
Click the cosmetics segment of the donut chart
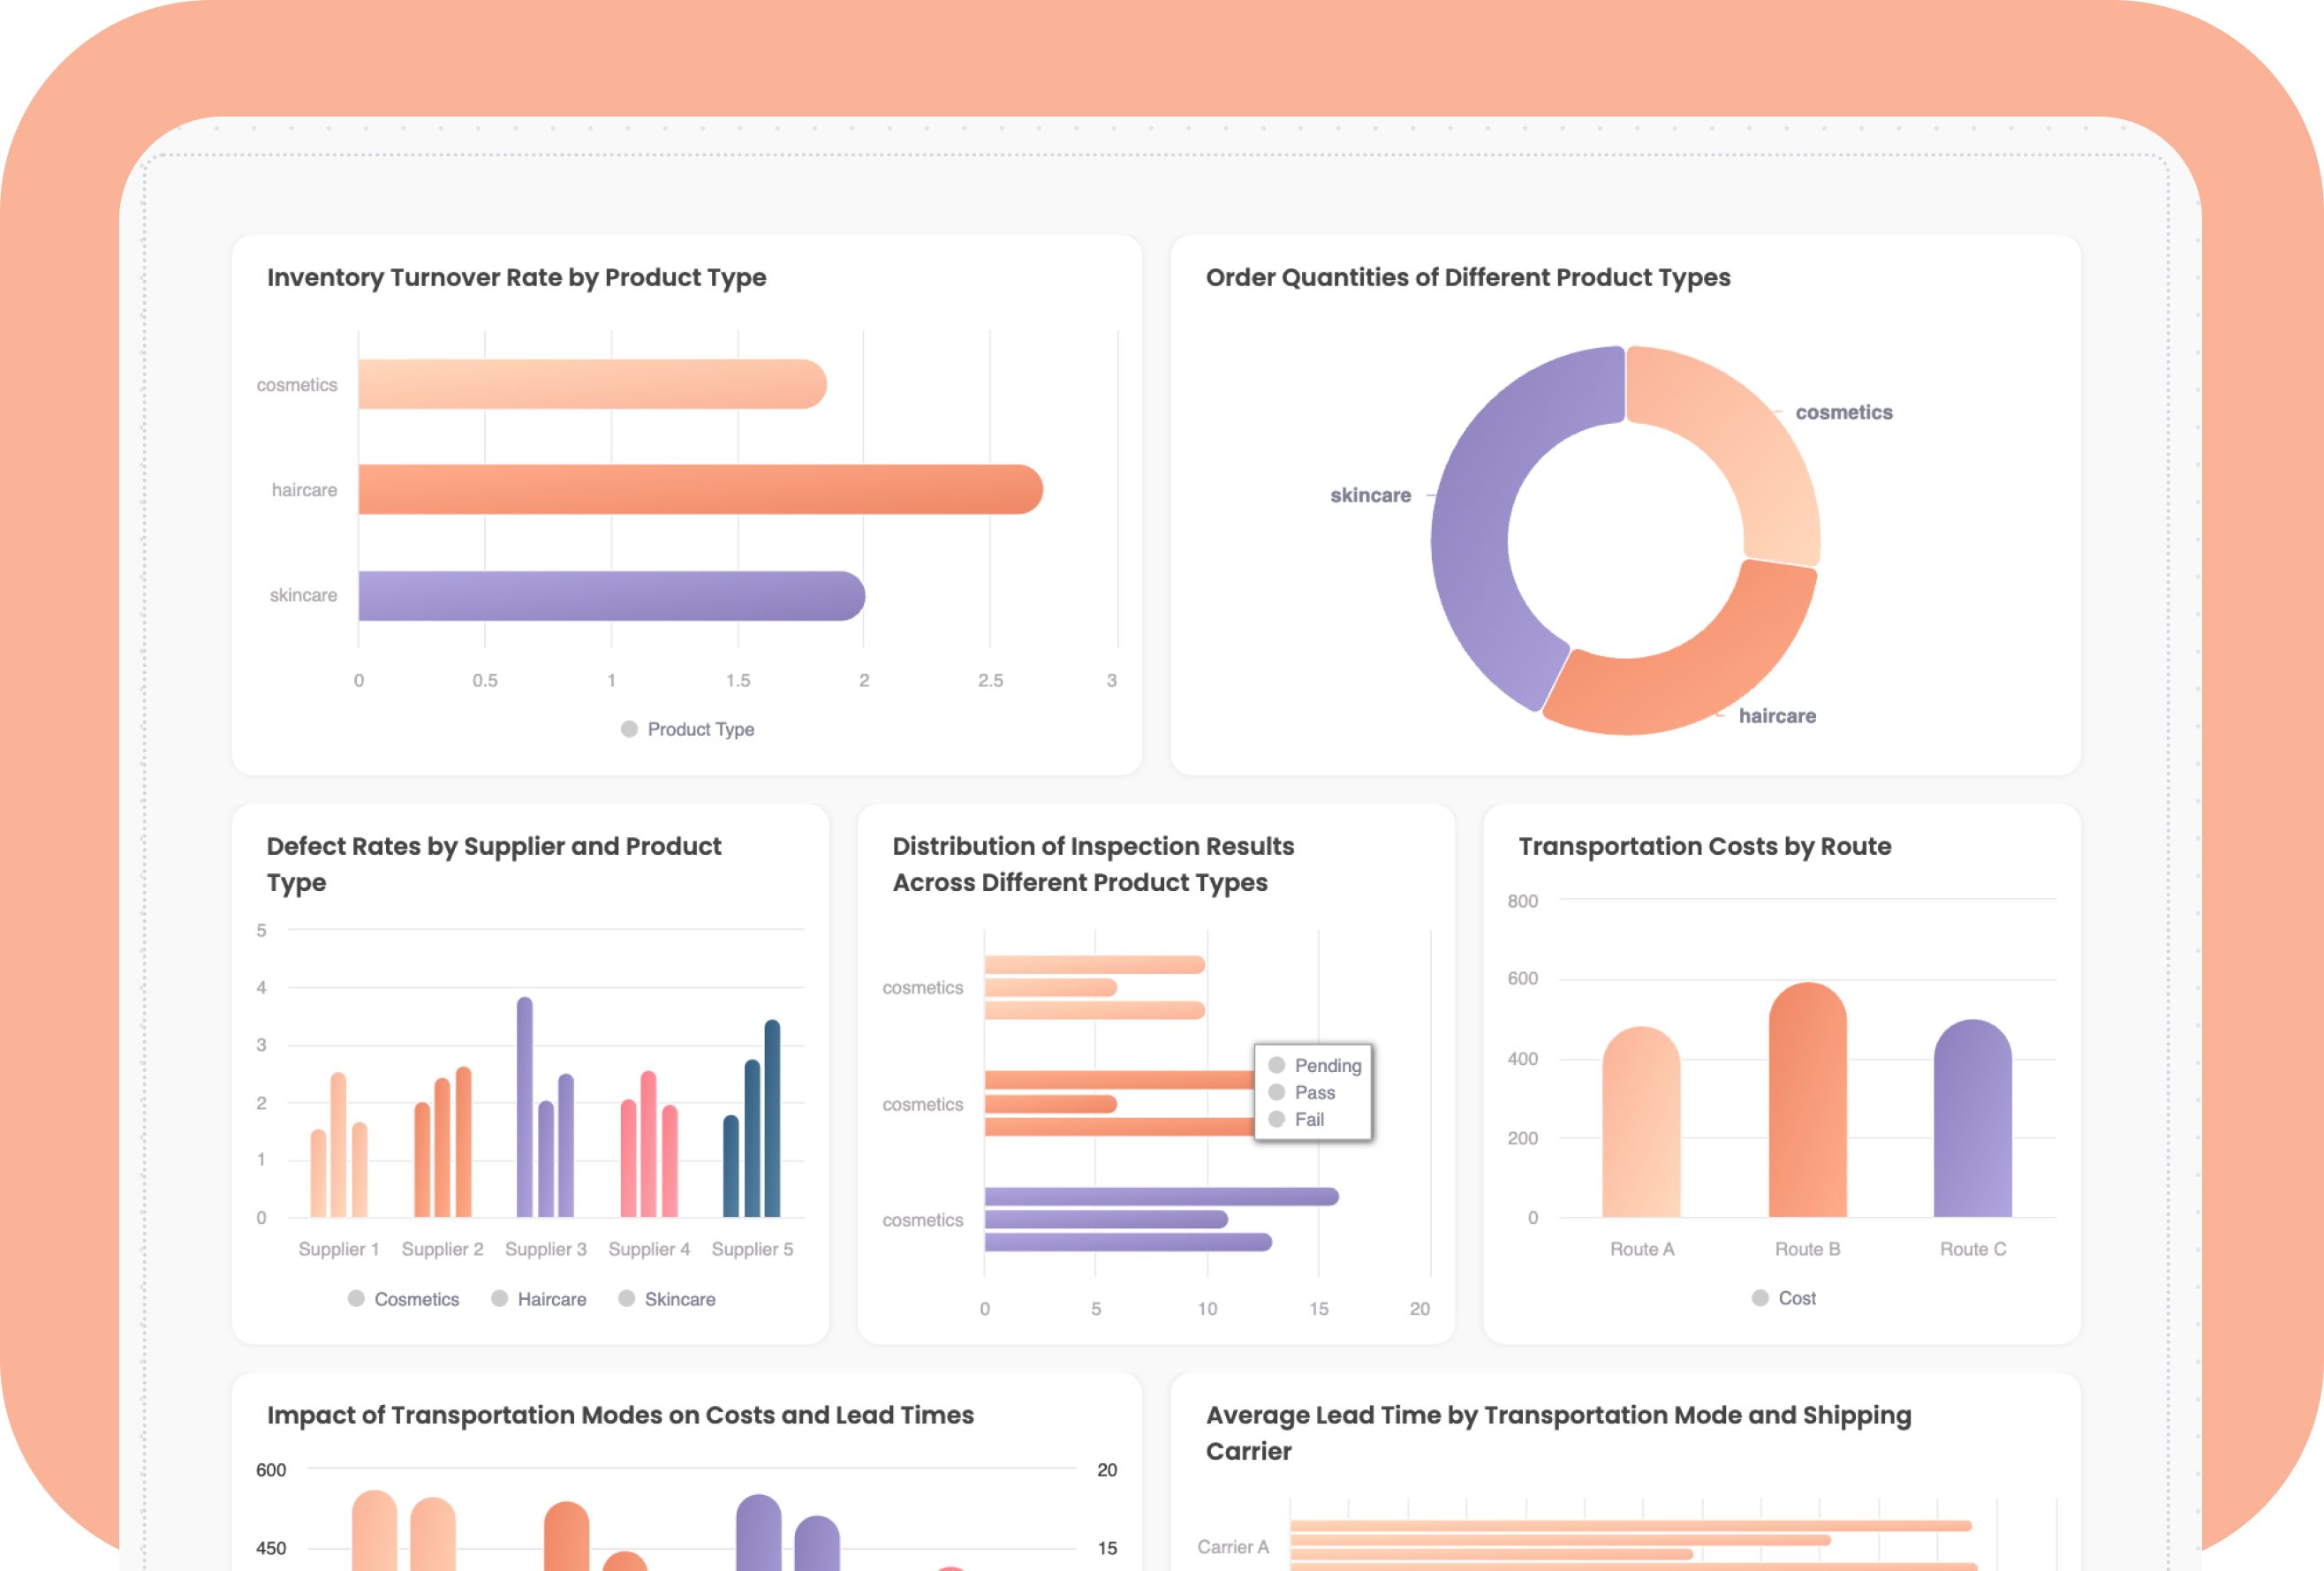point(1745,440)
